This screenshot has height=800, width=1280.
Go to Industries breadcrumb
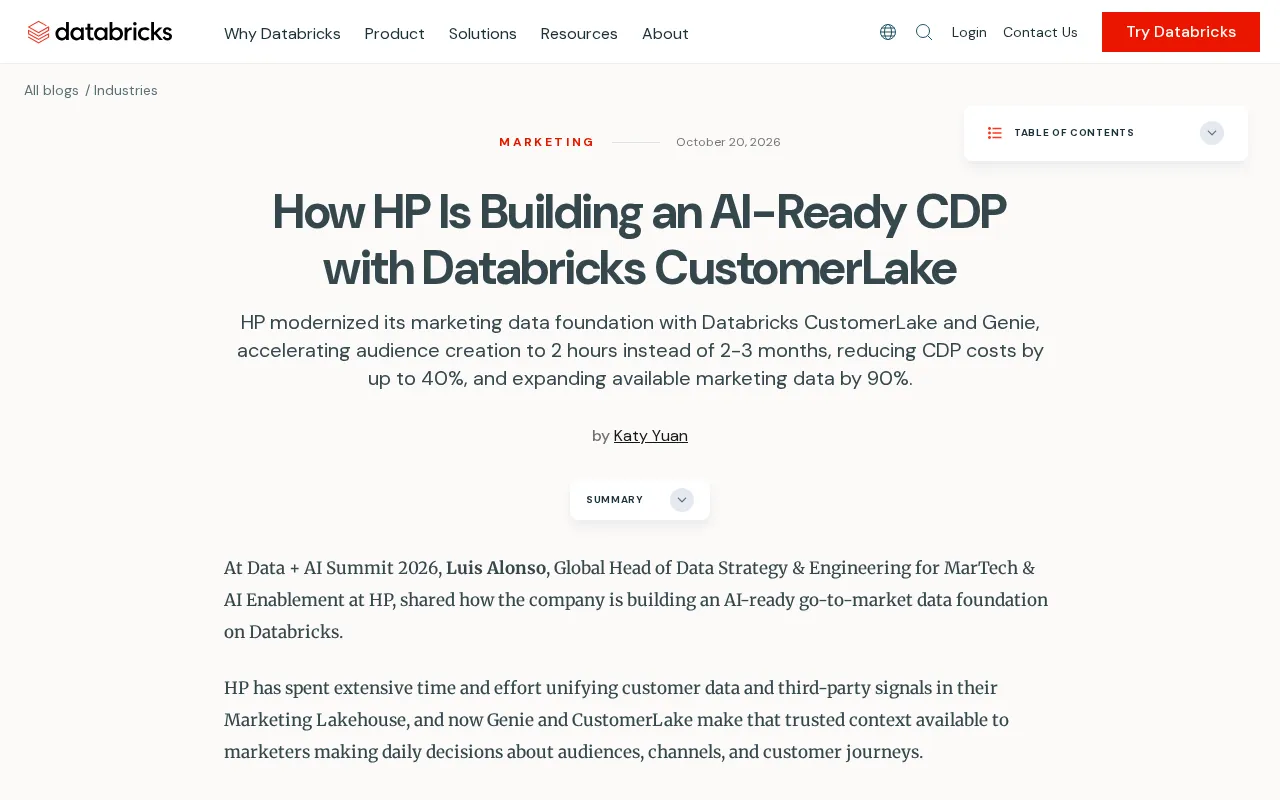tap(126, 90)
